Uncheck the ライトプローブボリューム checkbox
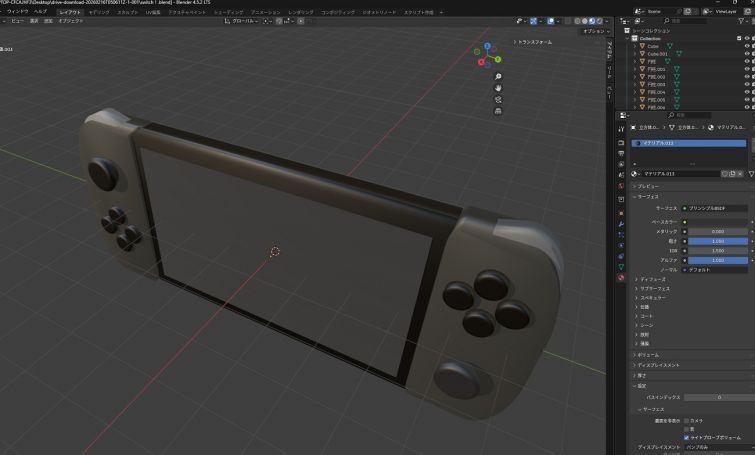The width and height of the screenshot is (755, 455). tap(687, 437)
